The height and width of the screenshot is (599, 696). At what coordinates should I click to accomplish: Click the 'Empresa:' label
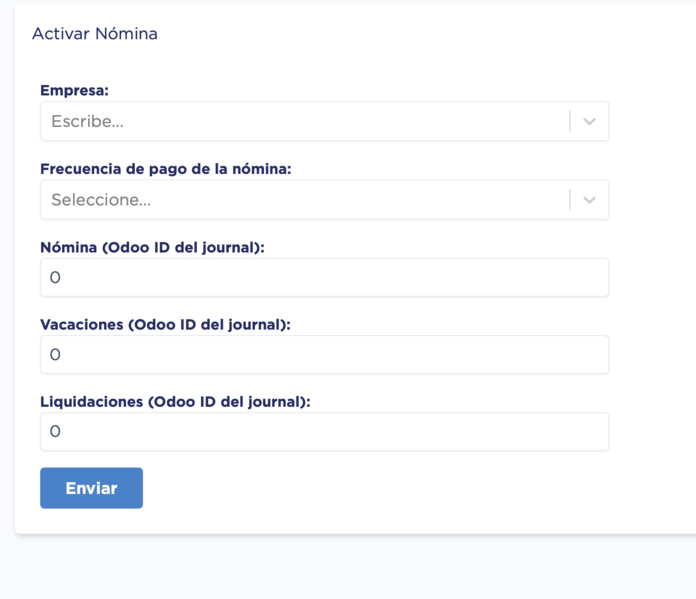coord(75,91)
